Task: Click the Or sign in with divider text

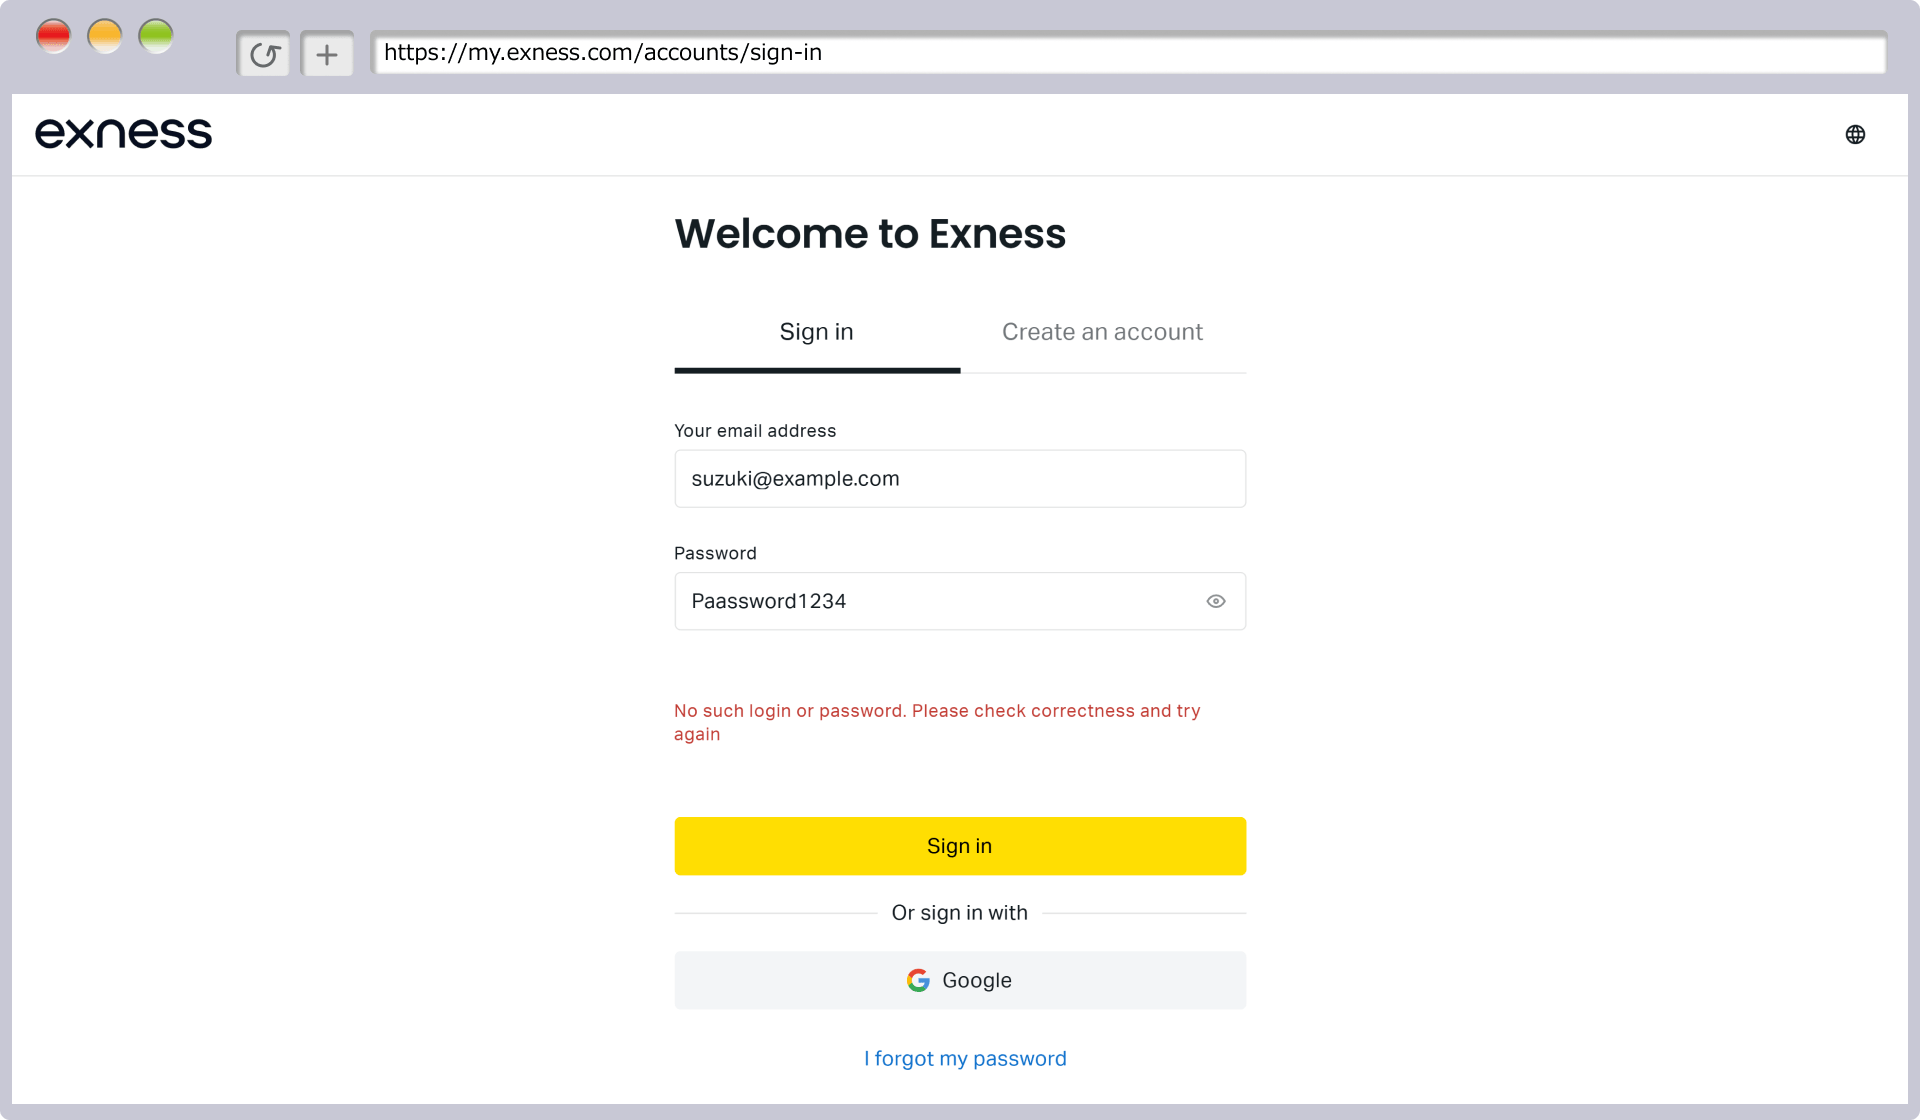Action: pyautogui.click(x=960, y=913)
